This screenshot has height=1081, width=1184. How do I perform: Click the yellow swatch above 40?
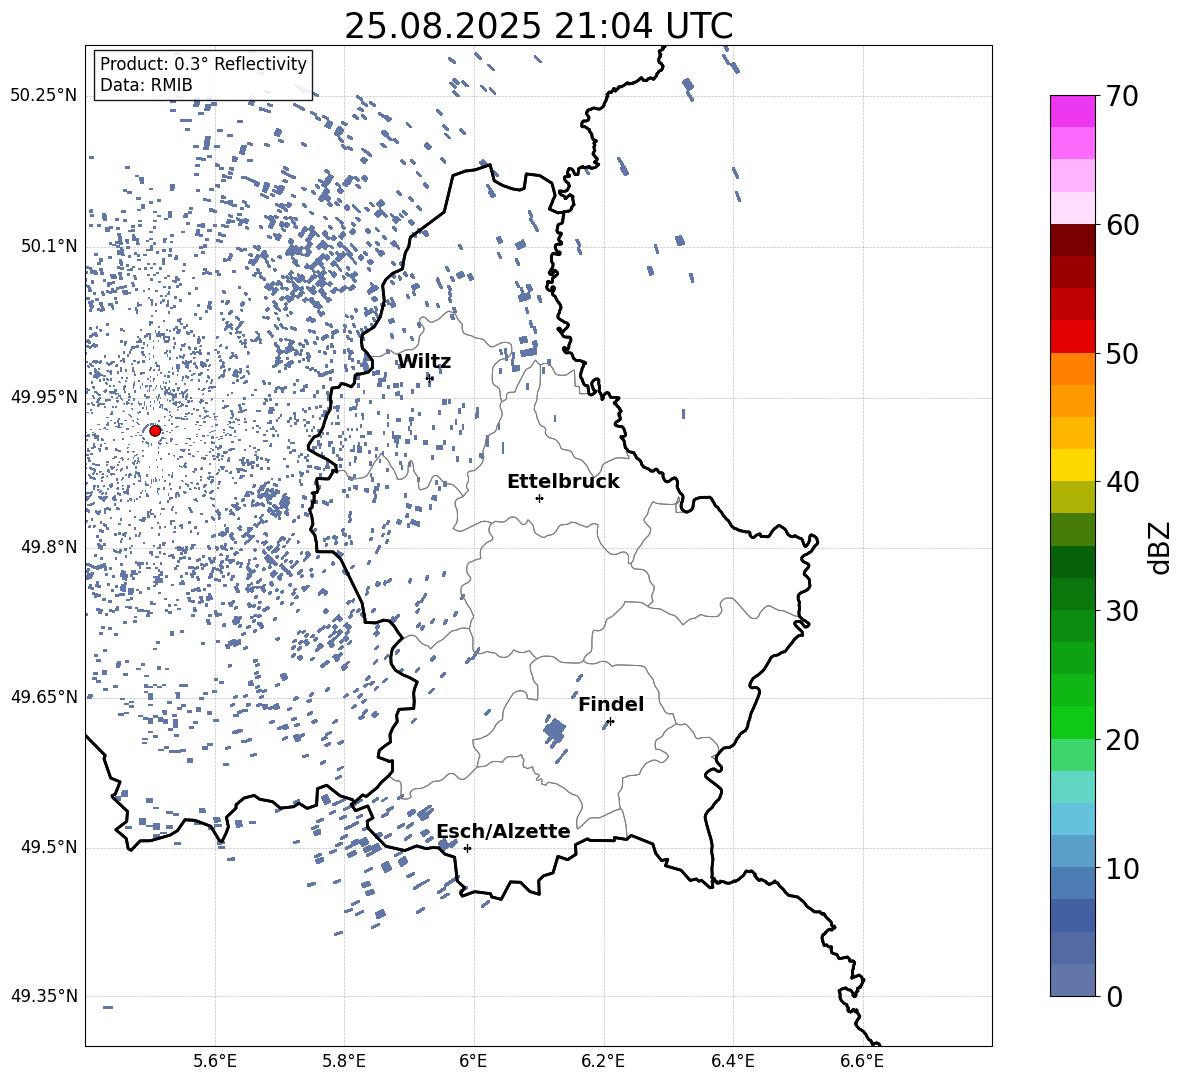pyautogui.click(x=1073, y=465)
